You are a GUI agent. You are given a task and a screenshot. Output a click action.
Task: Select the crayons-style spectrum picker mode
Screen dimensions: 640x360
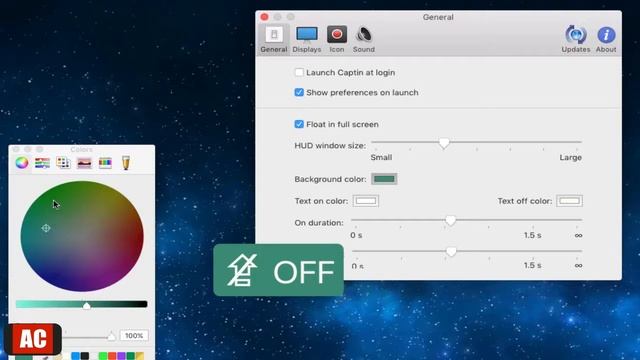(105, 163)
